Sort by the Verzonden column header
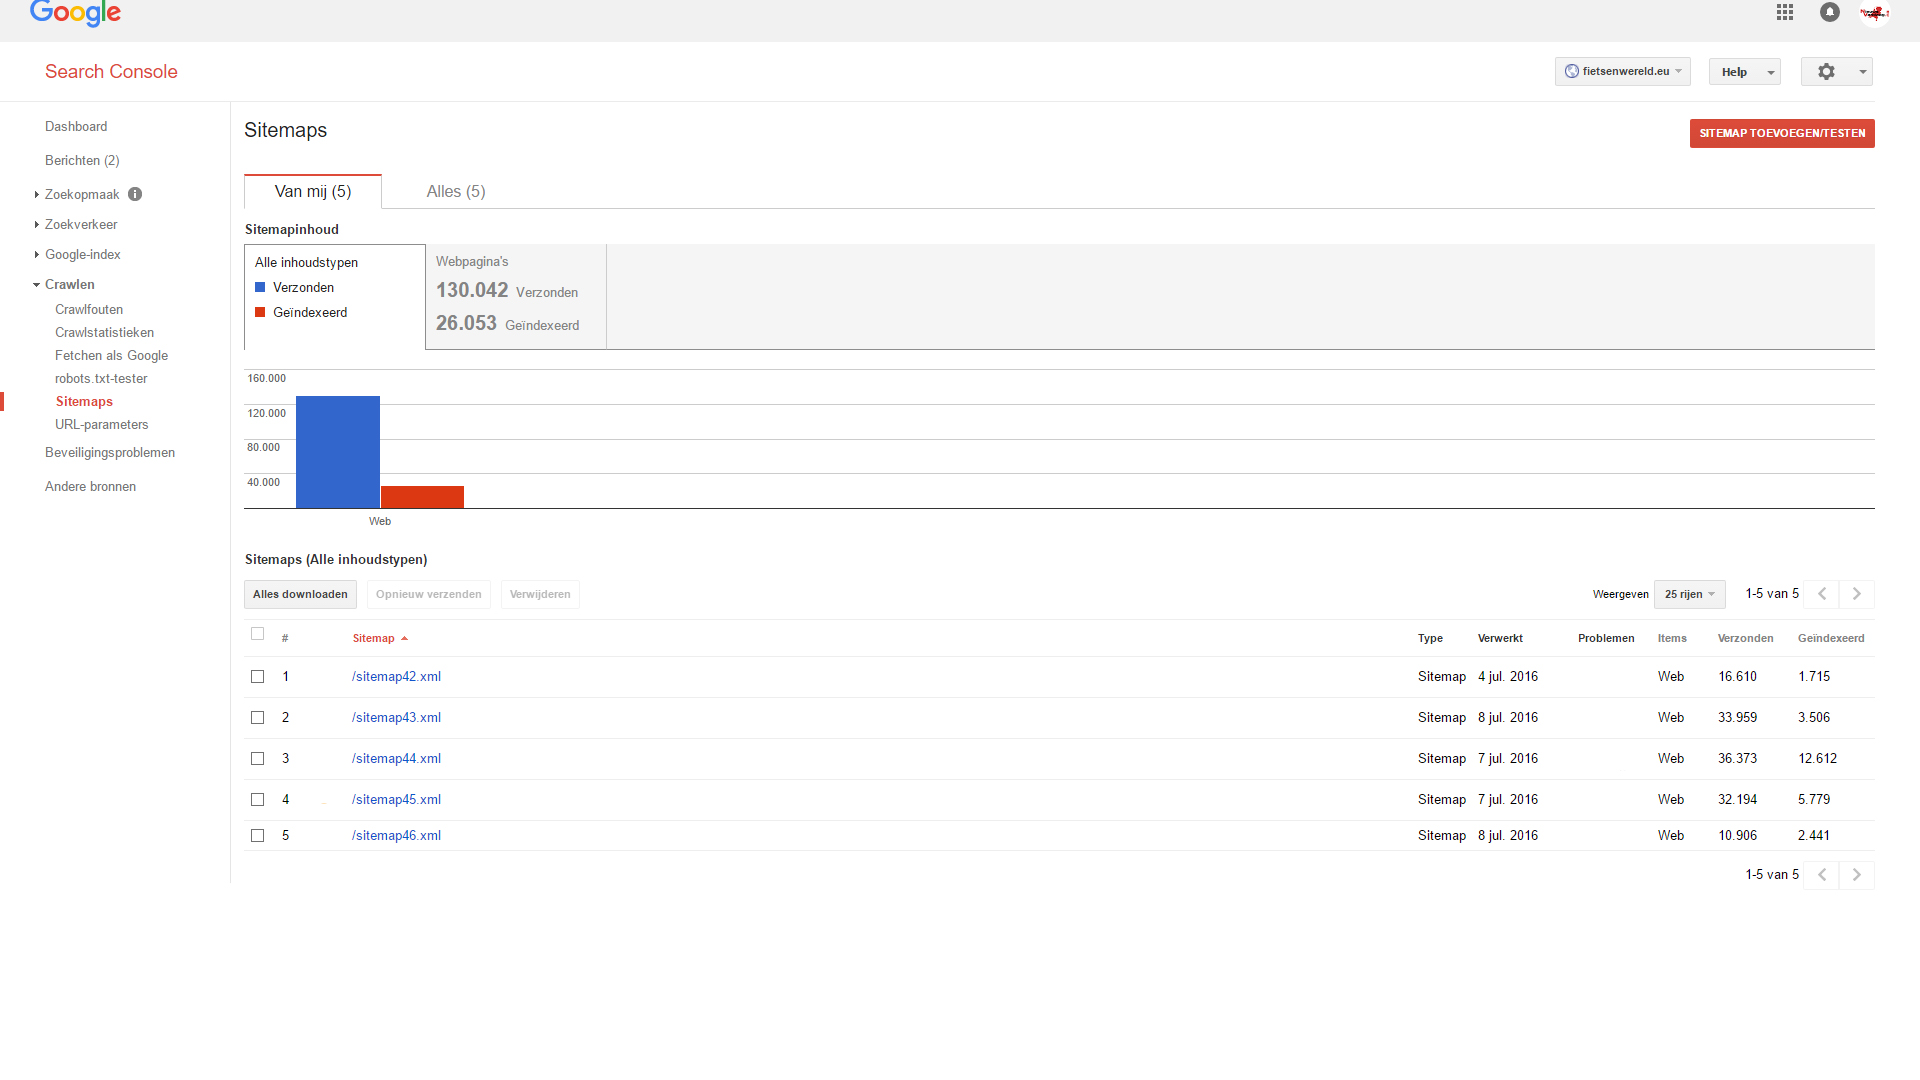This screenshot has width=1920, height=1080. pyautogui.click(x=1745, y=639)
